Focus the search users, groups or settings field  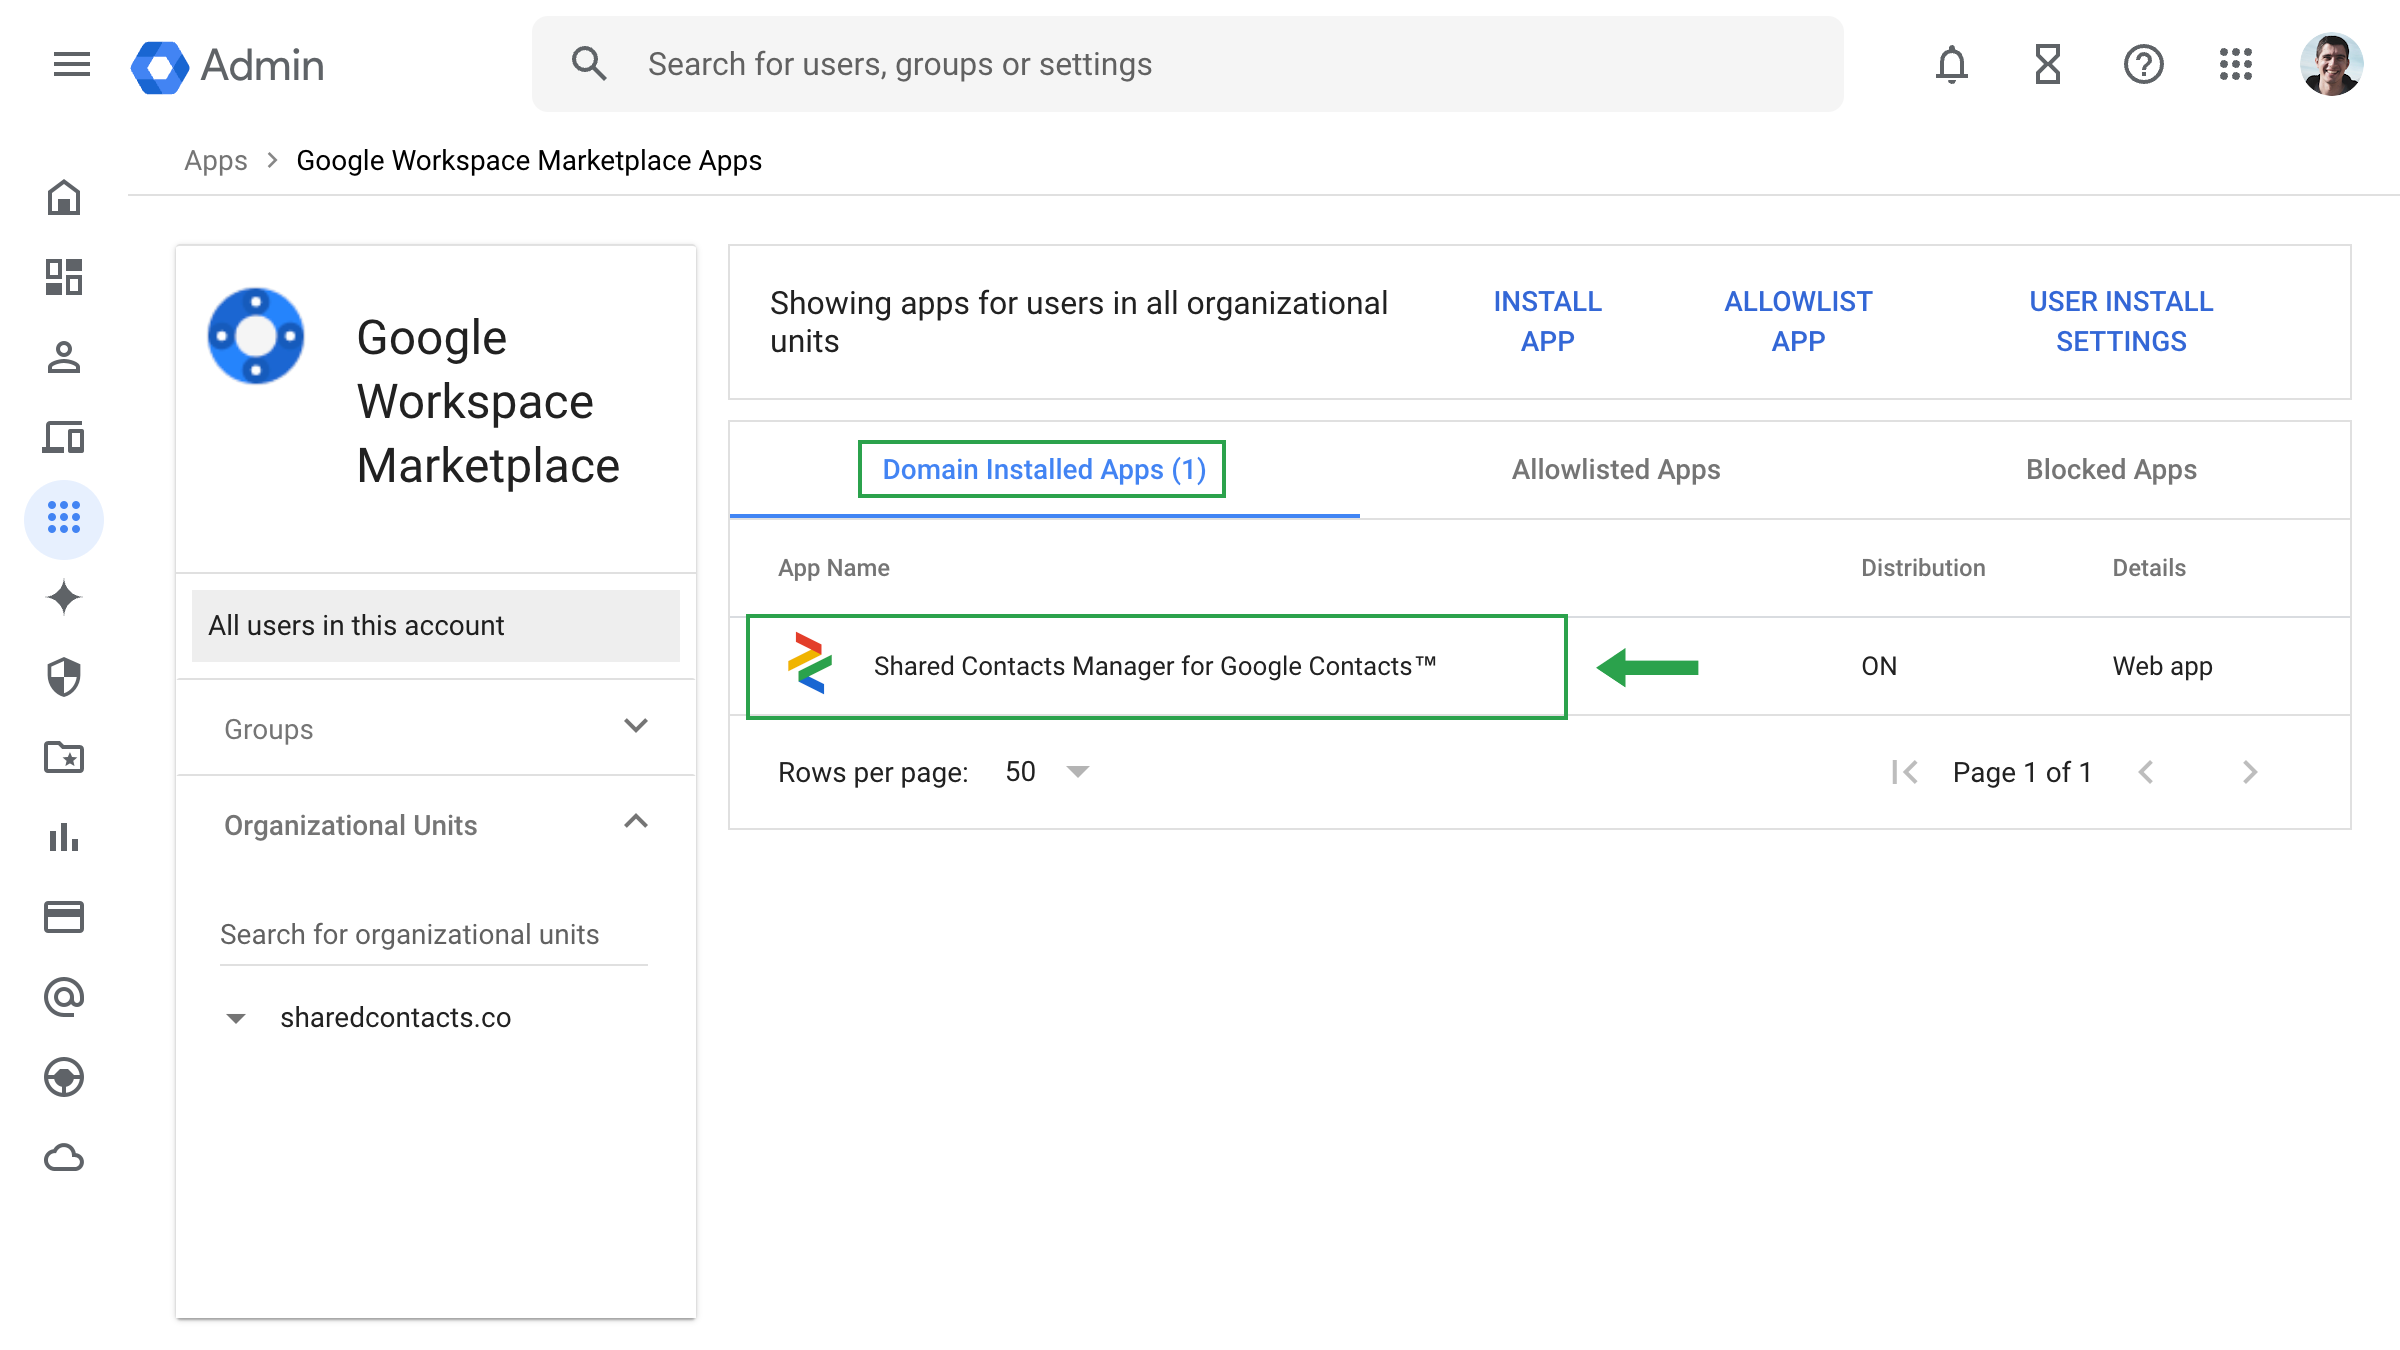[x=1188, y=64]
